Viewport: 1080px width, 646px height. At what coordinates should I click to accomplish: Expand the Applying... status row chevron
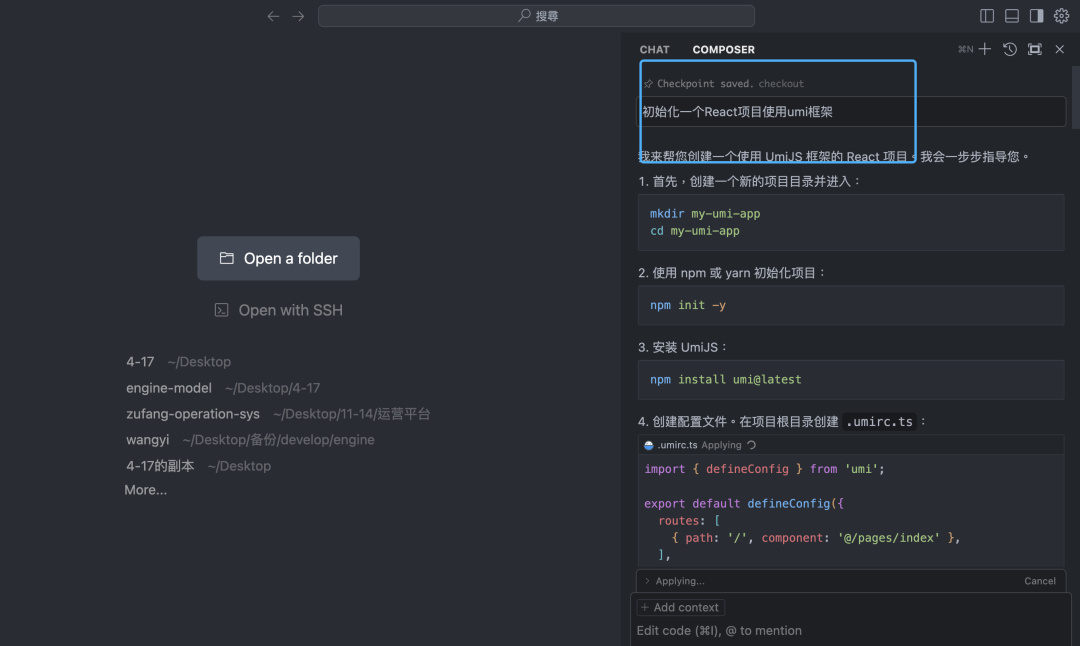click(x=647, y=581)
